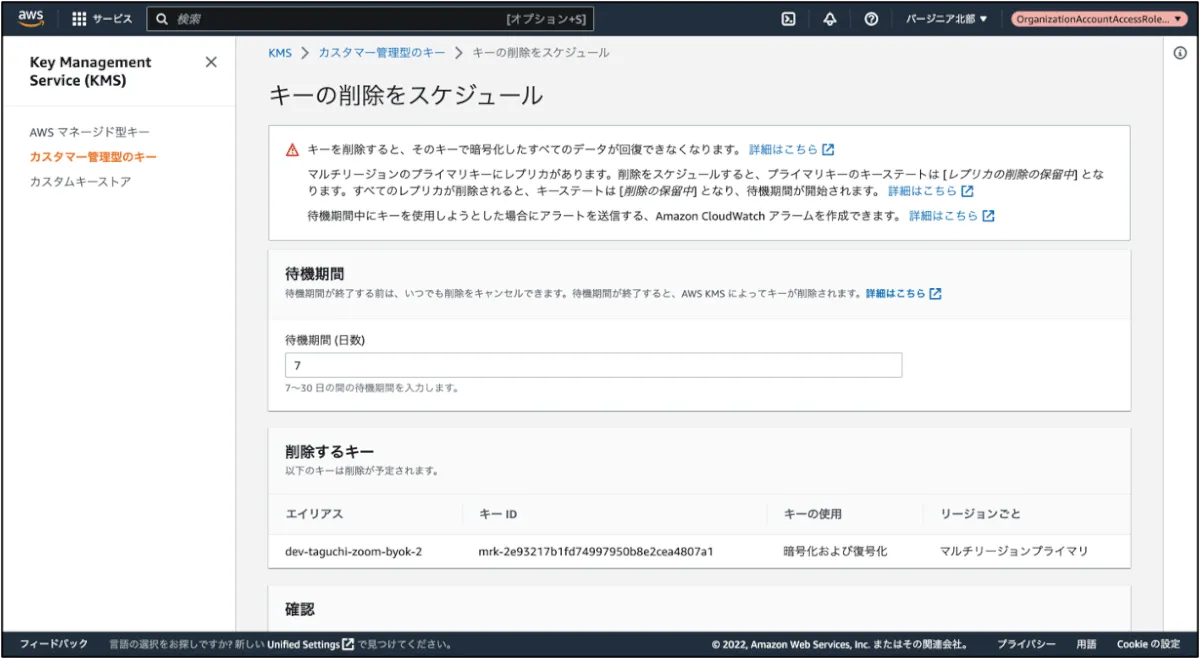Open the services grid menu icon
This screenshot has width=1200, height=658.
click(x=80, y=19)
